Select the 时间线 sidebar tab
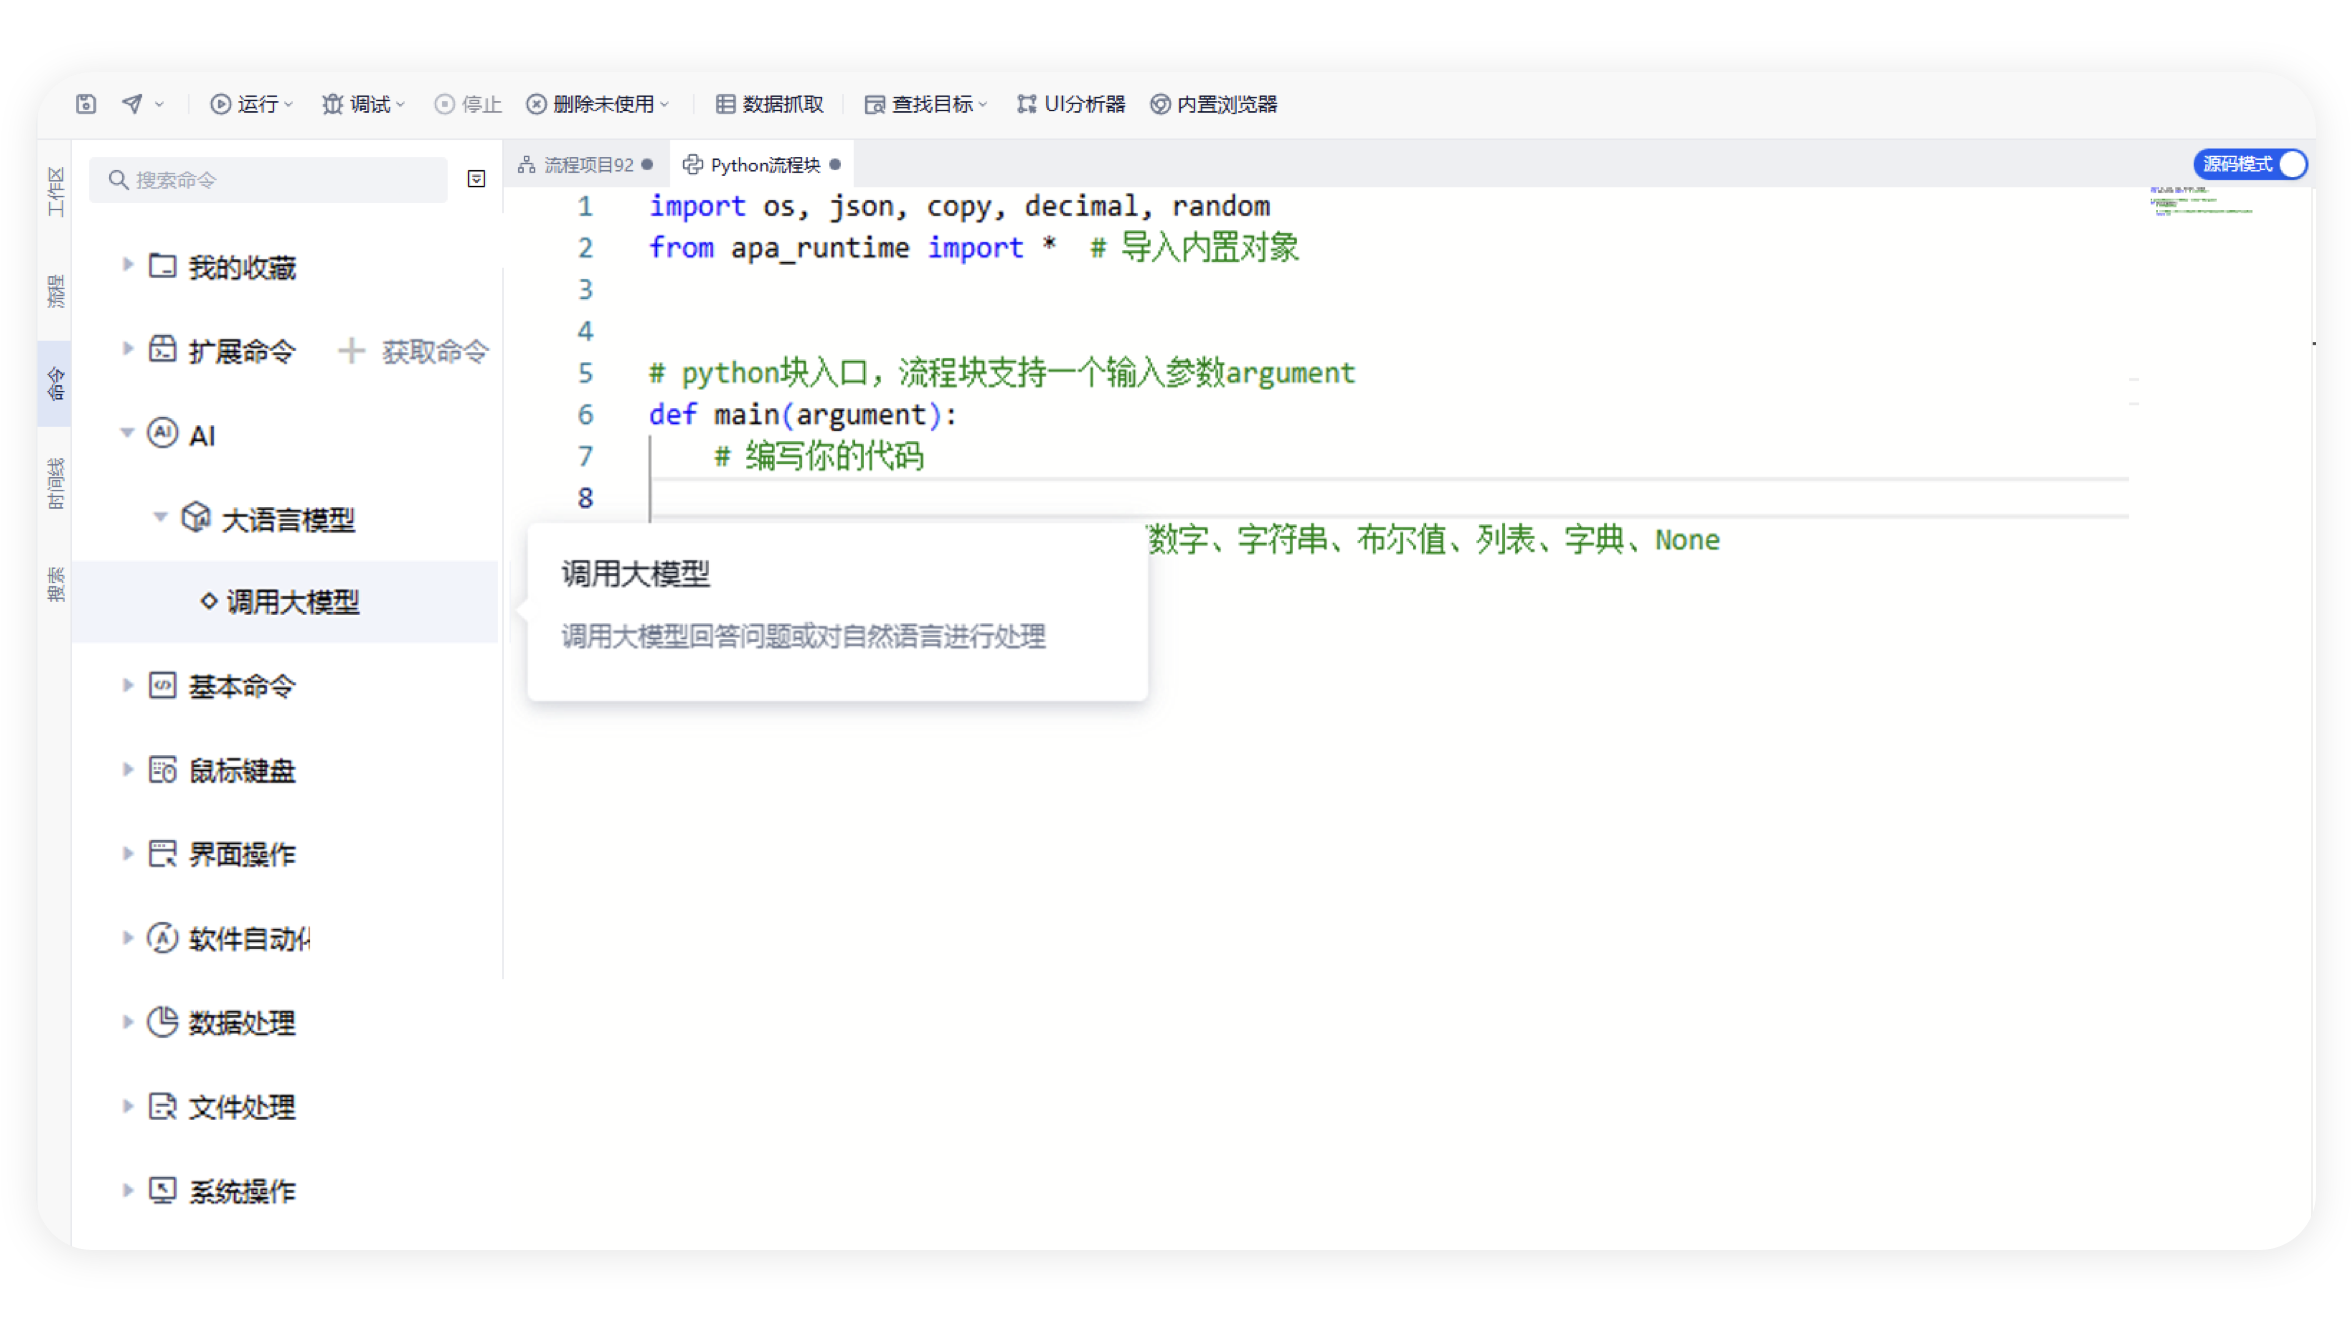The height and width of the screenshot is (1320, 2352). click(x=56, y=483)
